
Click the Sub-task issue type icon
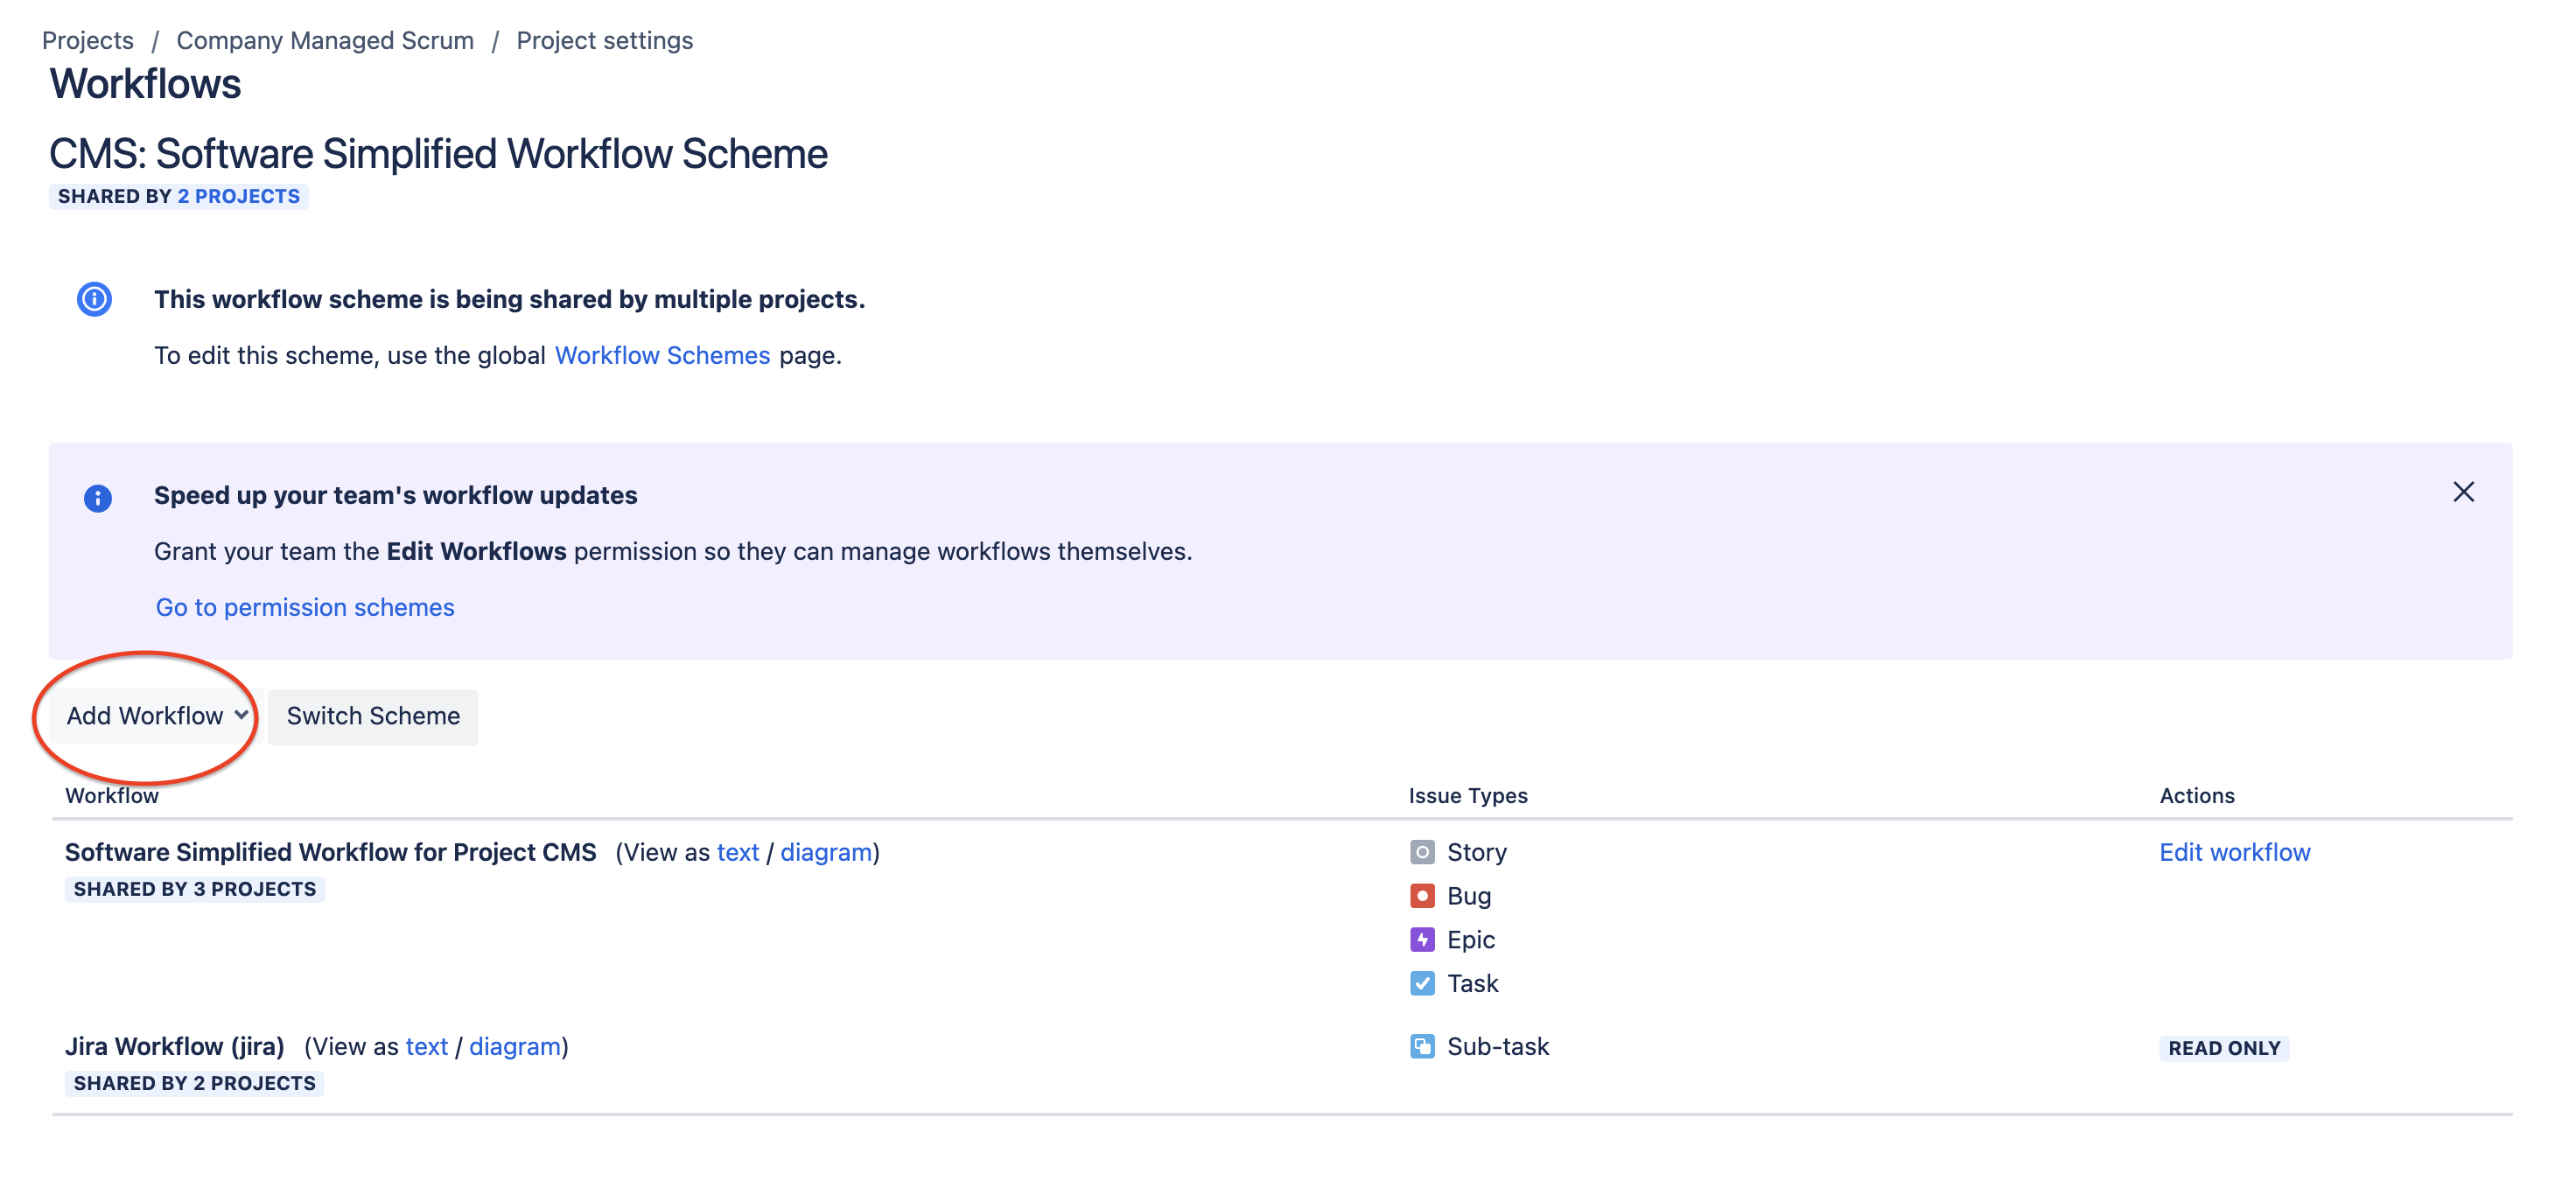click(1421, 1047)
